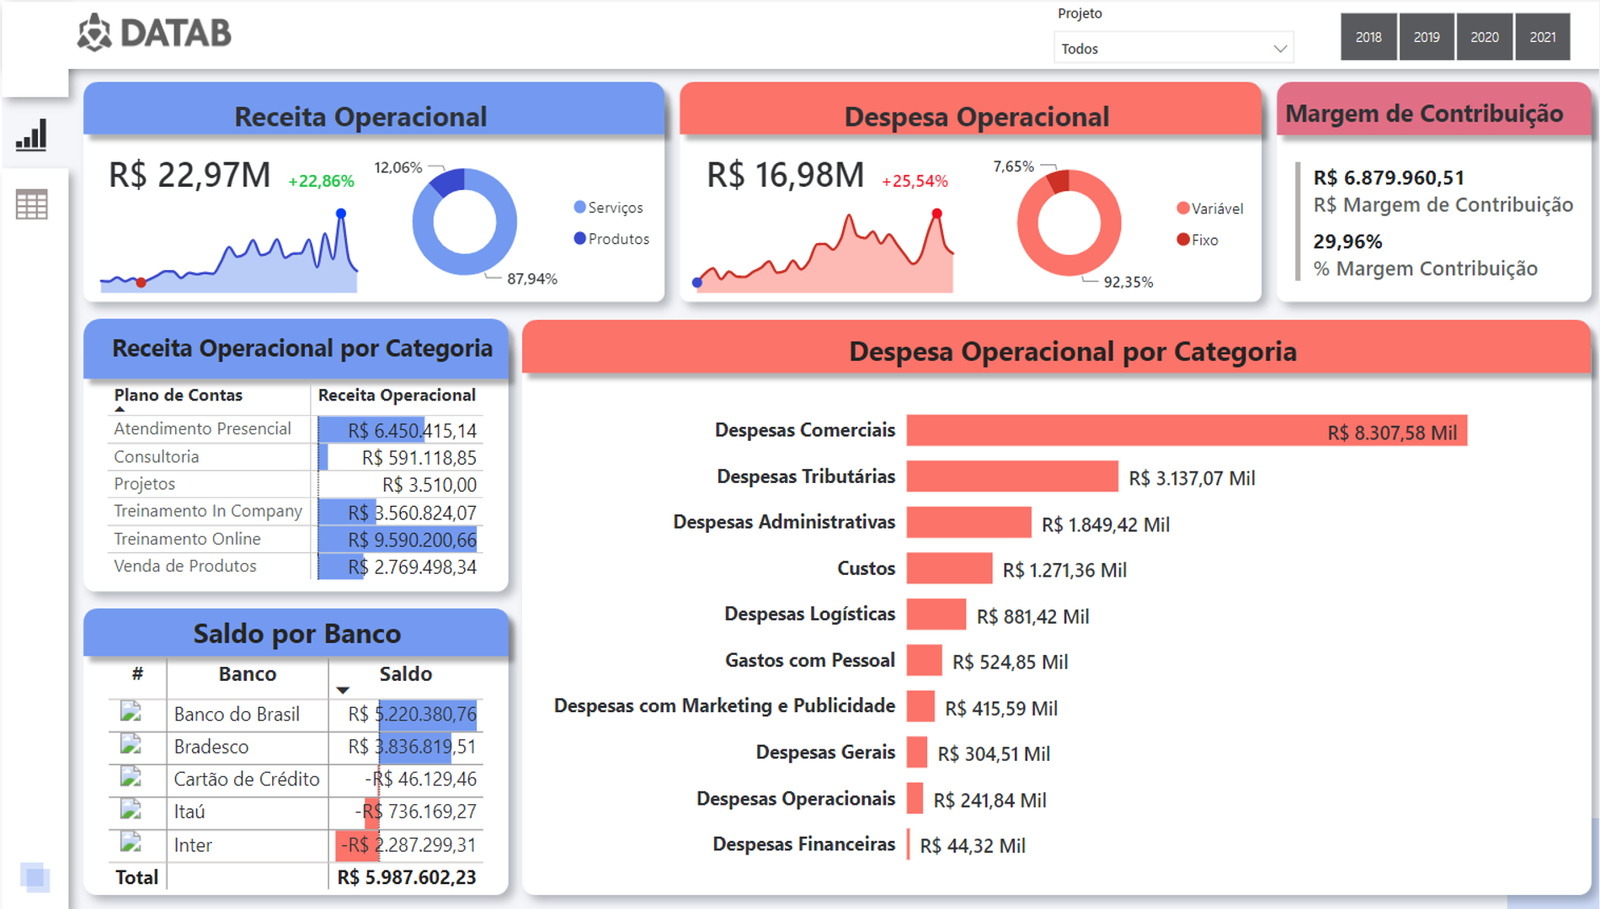Open the Projeto dropdown showing Todos
This screenshot has width=1600, height=909.
pos(1173,49)
